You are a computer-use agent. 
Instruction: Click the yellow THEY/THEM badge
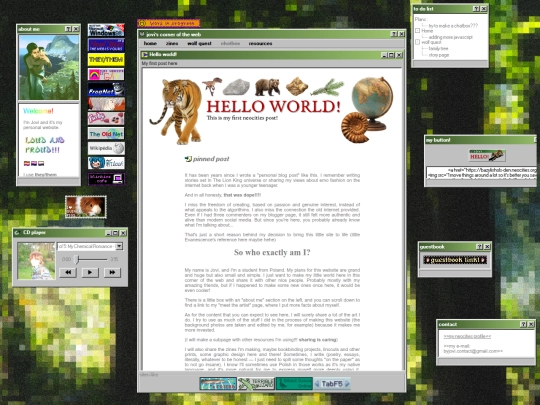tap(106, 60)
